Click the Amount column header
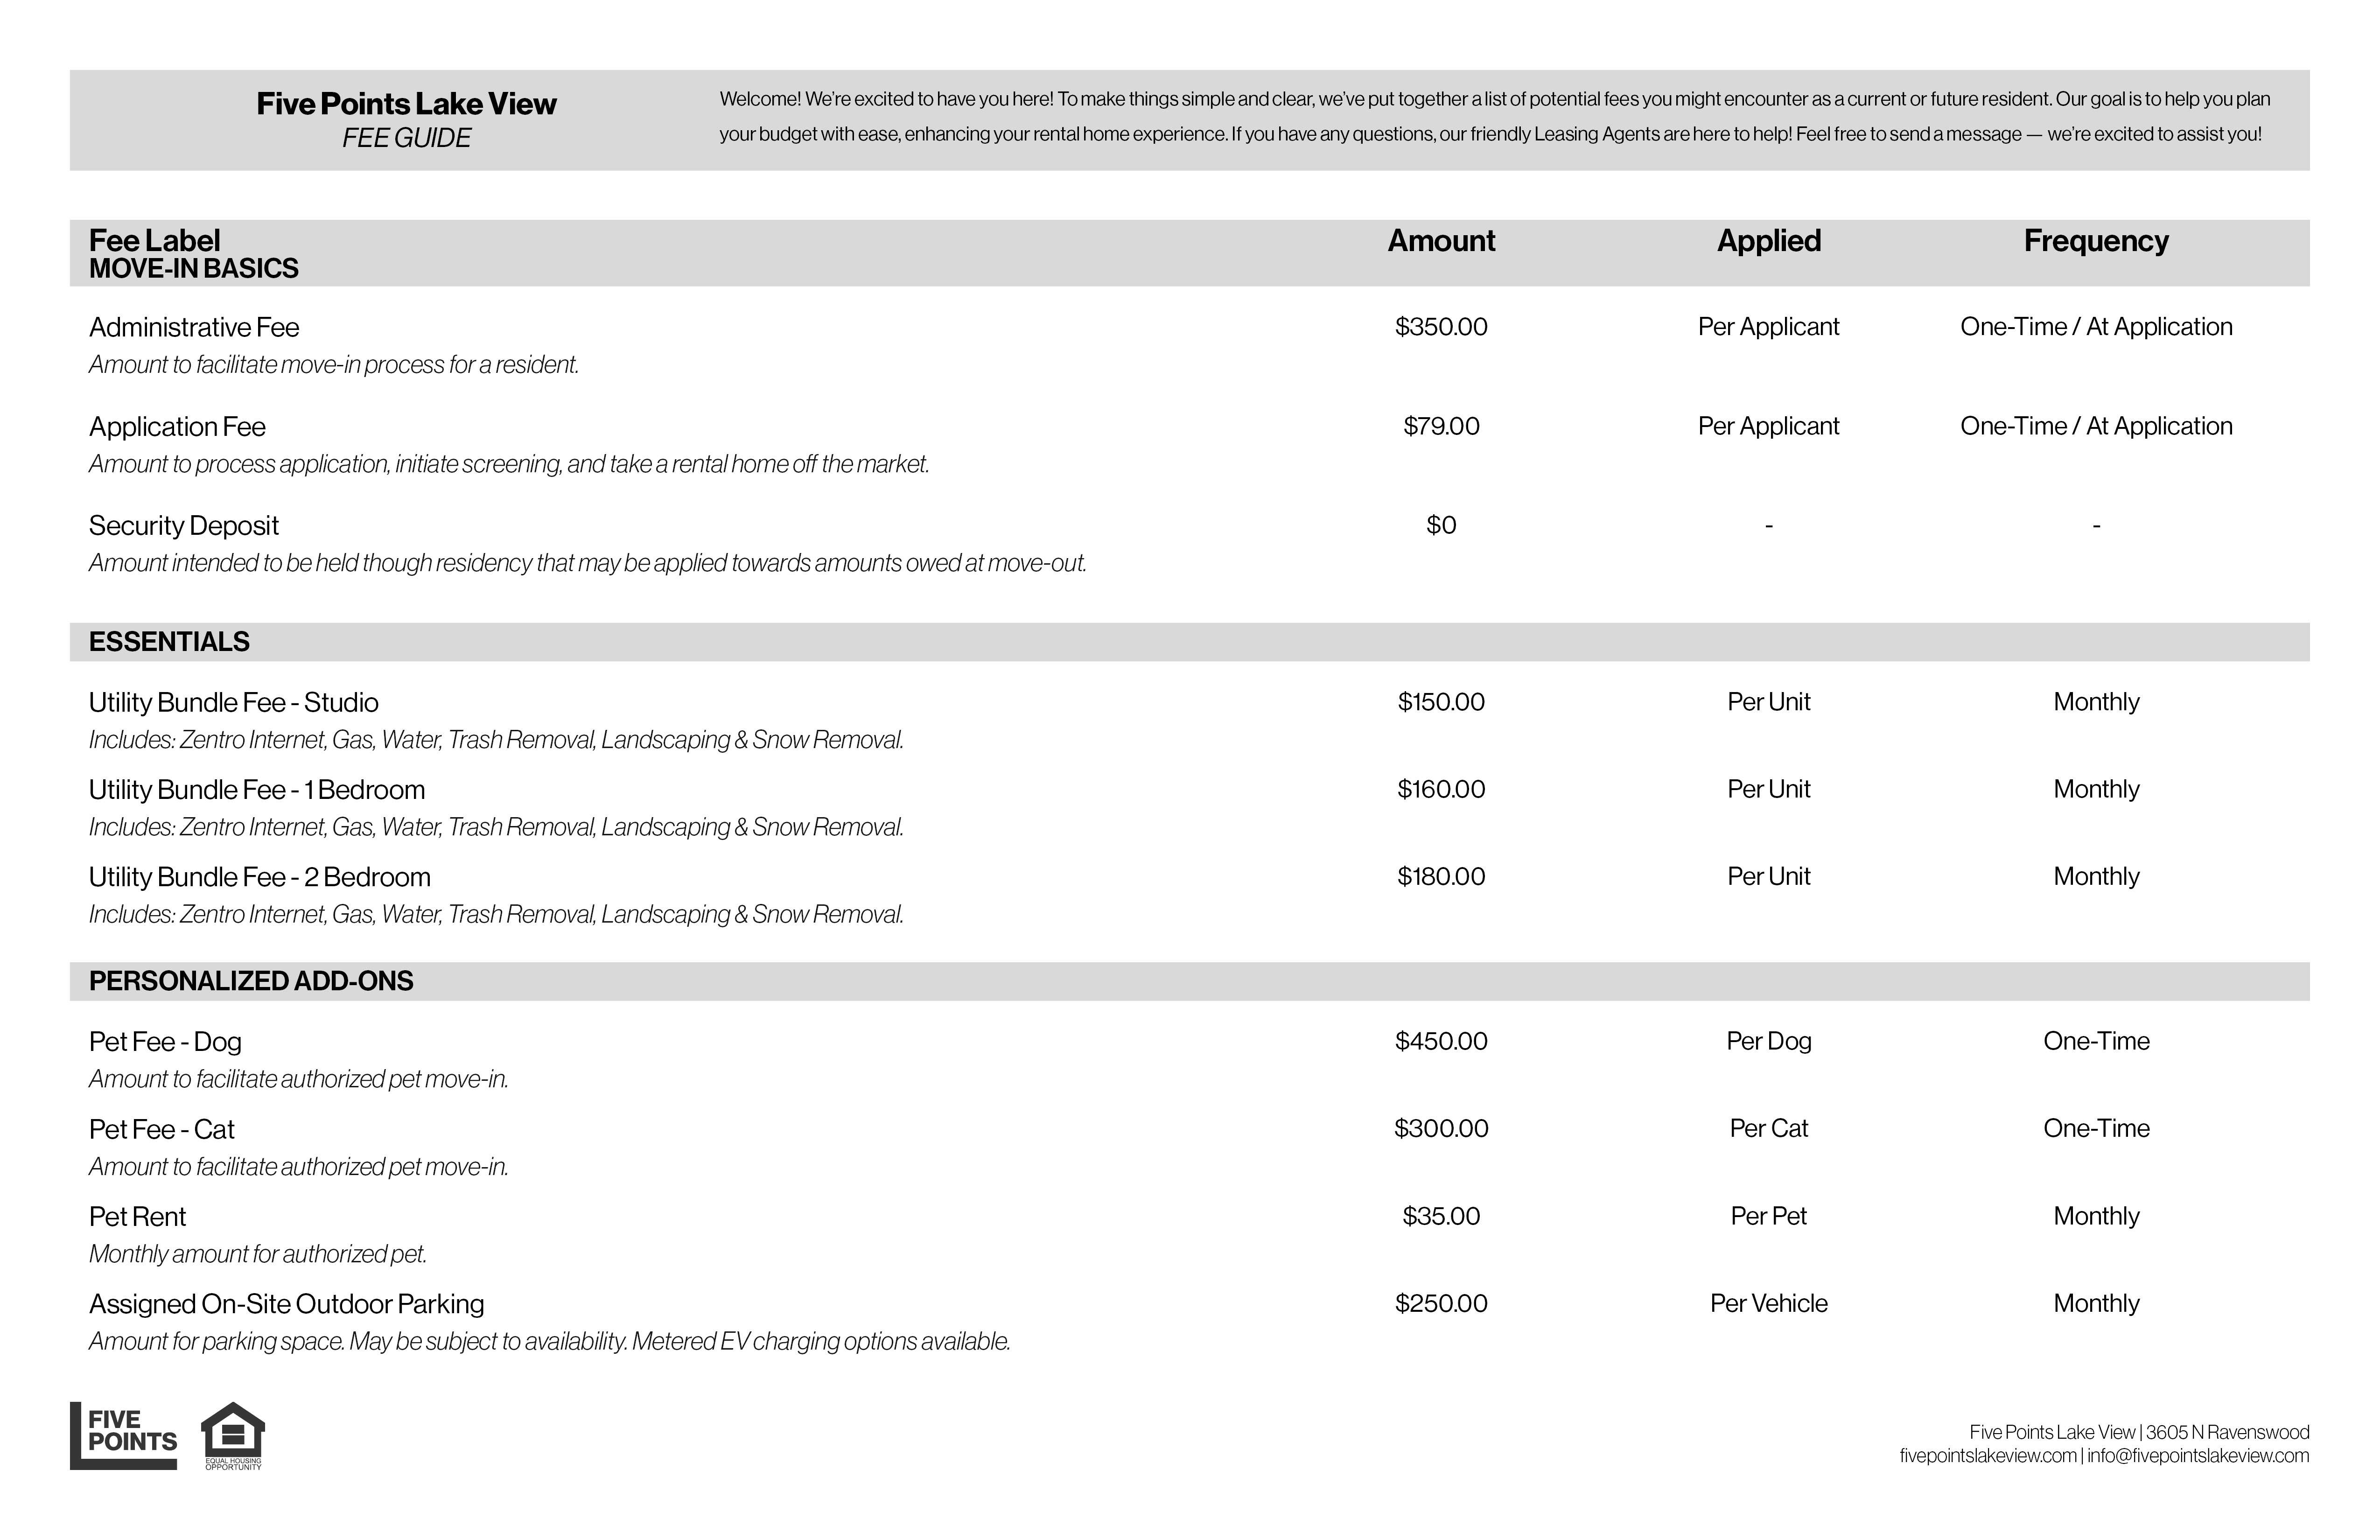This screenshot has width=2380, height=1540. click(1441, 241)
